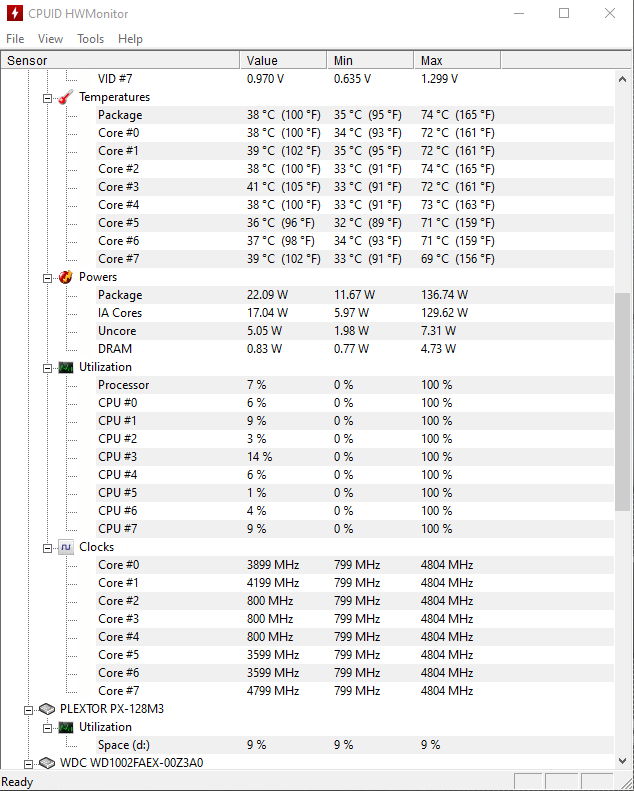The image size is (634, 791).
Task: Click the PLEXTOR PX-128M3 drive icon
Action: [x=47, y=709]
